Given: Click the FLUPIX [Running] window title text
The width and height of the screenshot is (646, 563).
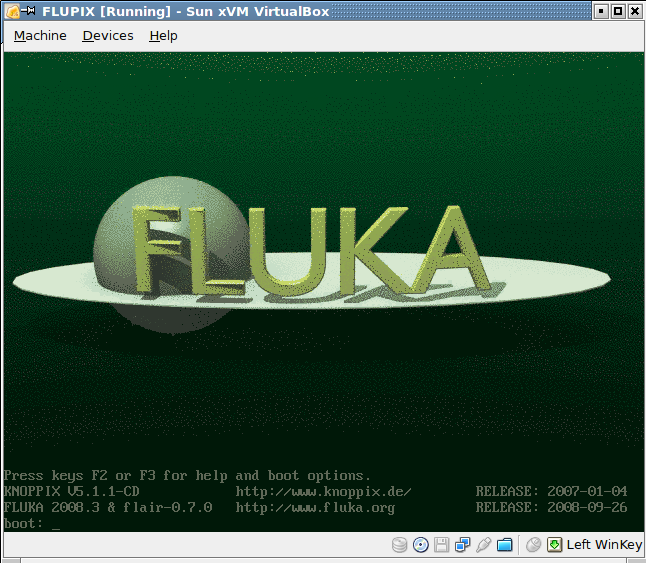Looking at the screenshot, I should (x=186, y=11).
